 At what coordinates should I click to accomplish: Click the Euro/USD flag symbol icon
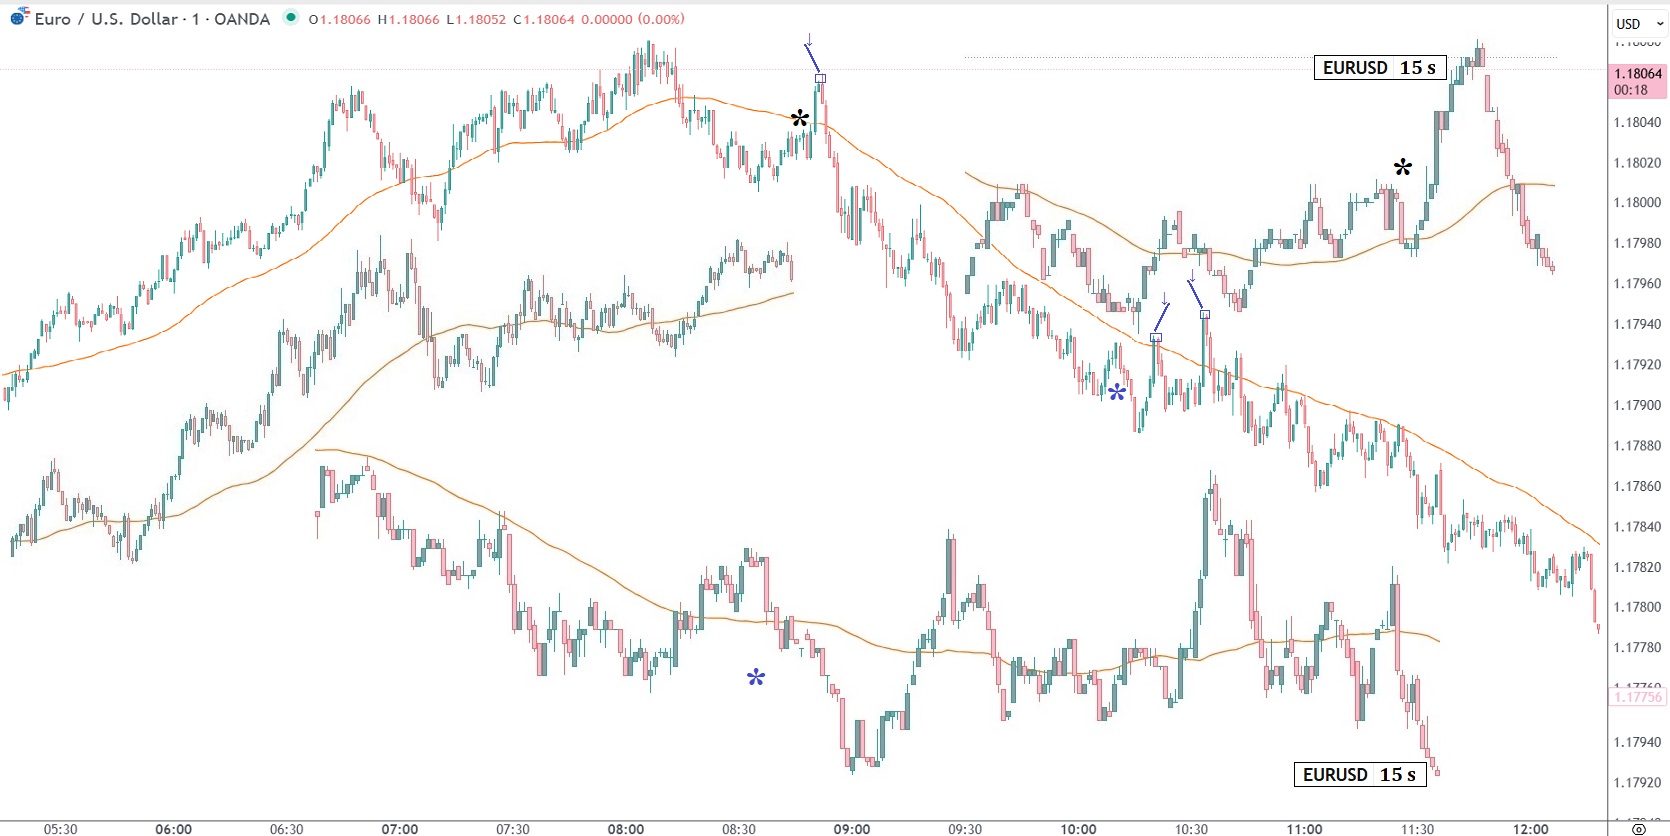19,17
